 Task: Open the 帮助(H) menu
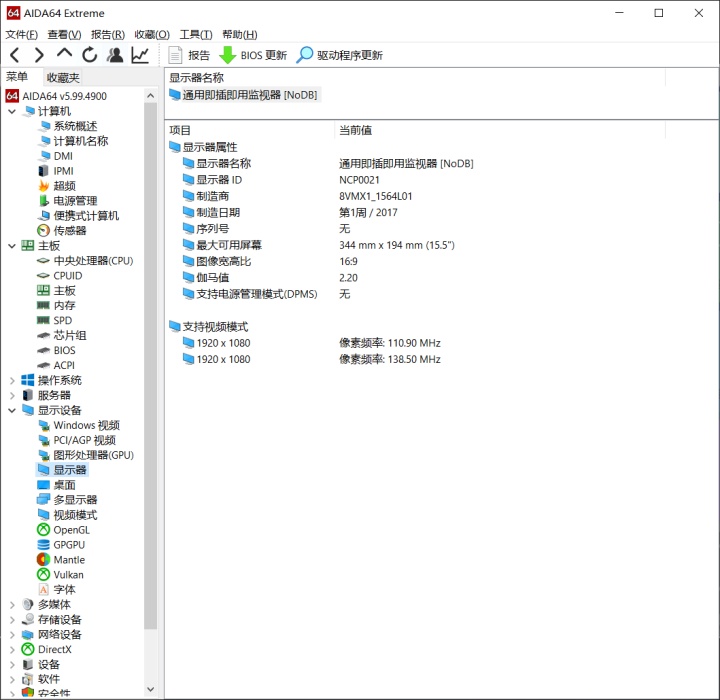point(240,34)
